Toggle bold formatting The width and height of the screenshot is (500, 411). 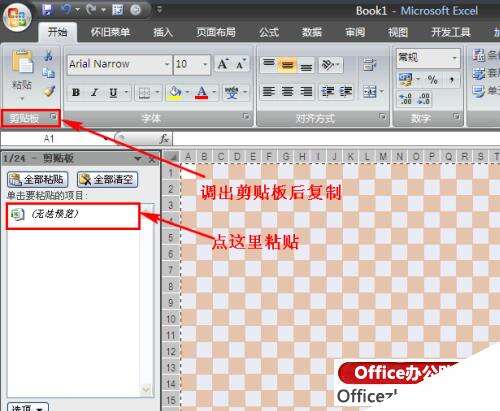pyautogui.click(x=76, y=92)
